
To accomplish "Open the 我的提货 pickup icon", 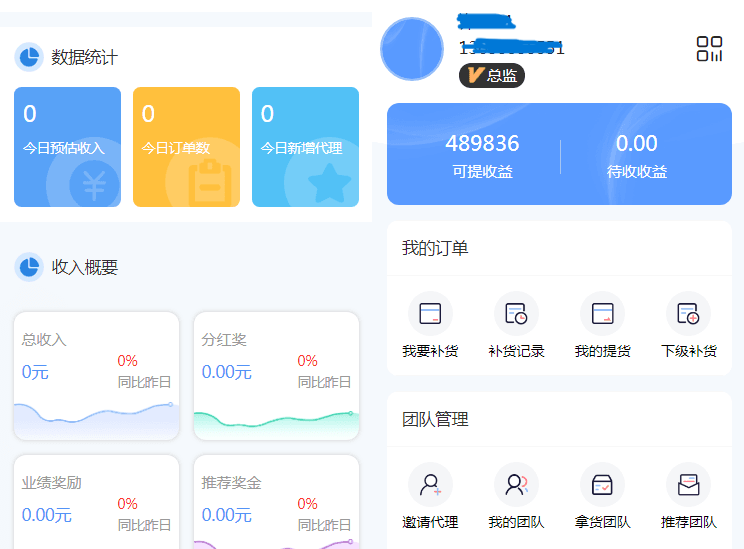I will pyautogui.click(x=602, y=314).
